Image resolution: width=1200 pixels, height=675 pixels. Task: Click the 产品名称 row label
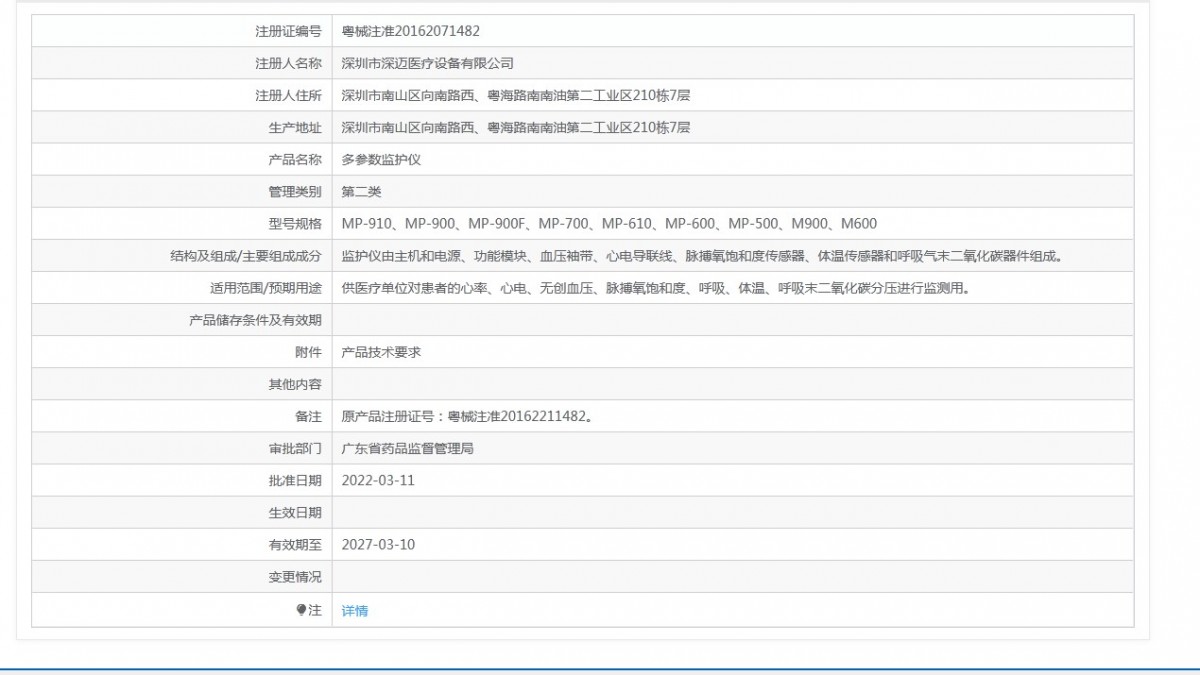[x=296, y=159]
